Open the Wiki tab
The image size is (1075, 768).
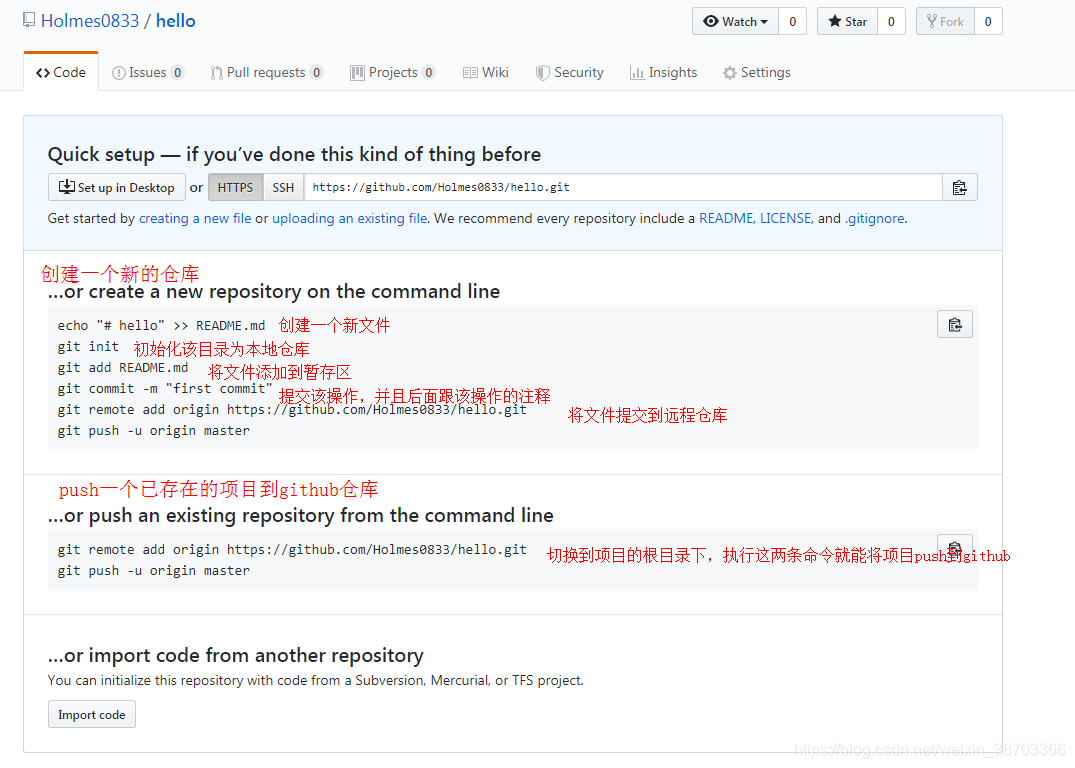485,72
